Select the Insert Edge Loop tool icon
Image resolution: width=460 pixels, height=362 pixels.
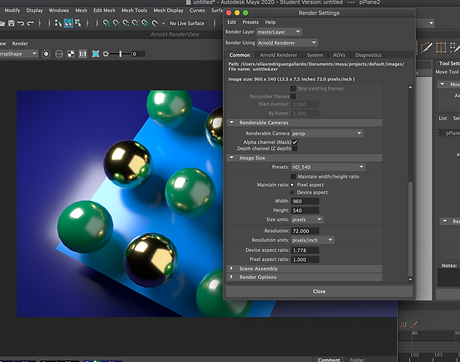pyautogui.click(x=441, y=48)
